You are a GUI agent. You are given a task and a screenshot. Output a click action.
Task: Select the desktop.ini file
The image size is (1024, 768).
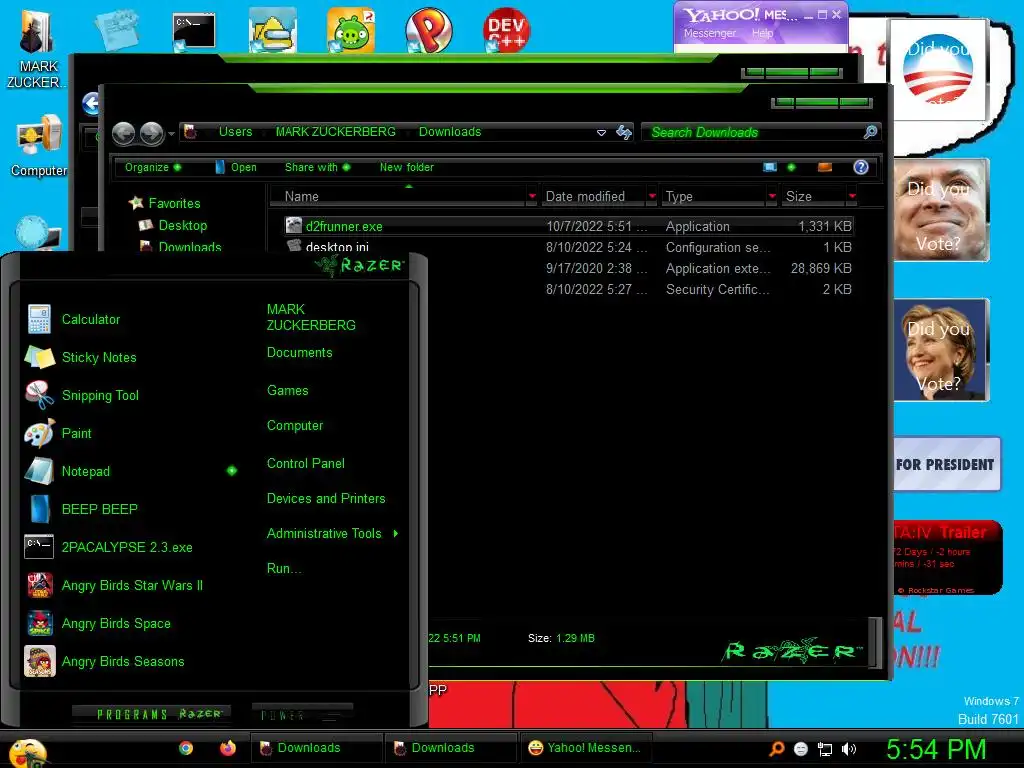click(x=336, y=247)
